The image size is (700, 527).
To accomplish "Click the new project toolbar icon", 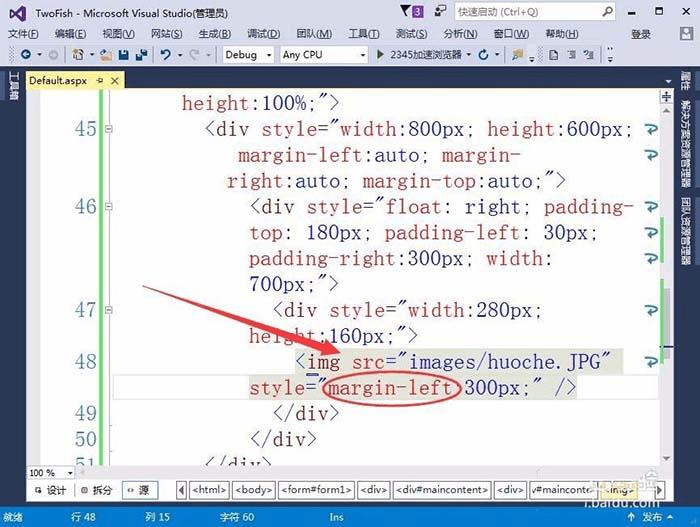I will [x=78, y=54].
